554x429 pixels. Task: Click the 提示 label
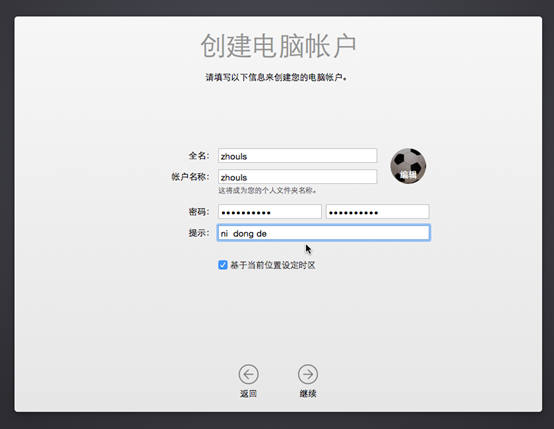pyautogui.click(x=199, y=233)
